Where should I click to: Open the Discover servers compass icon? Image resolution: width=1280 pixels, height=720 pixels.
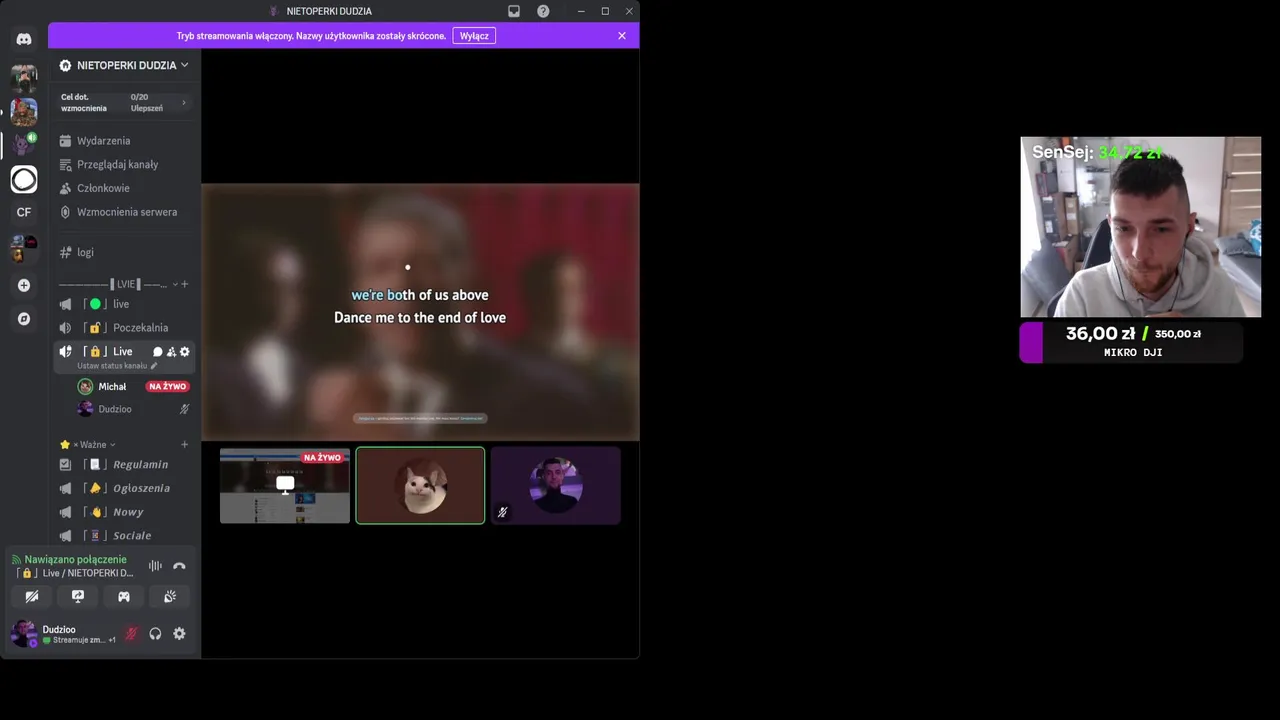tap(24, 319)
